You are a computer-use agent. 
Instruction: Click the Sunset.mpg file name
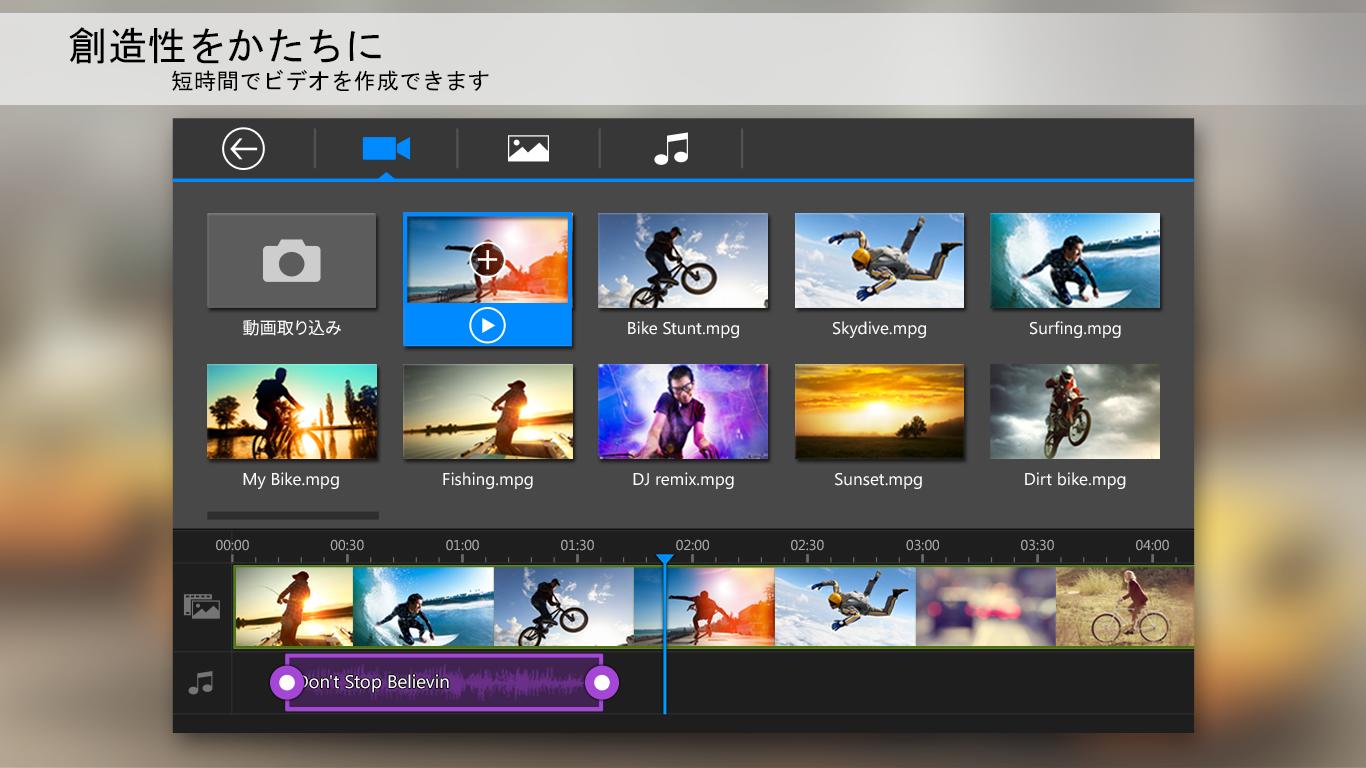(878, 480)
